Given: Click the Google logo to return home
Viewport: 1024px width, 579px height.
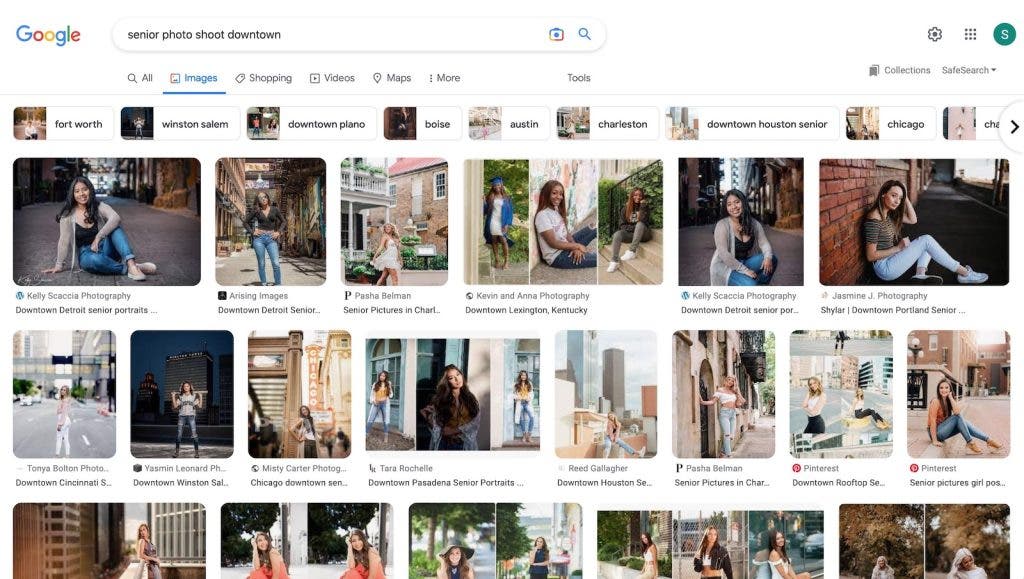Looking at the screenshot, I should 48,34.
